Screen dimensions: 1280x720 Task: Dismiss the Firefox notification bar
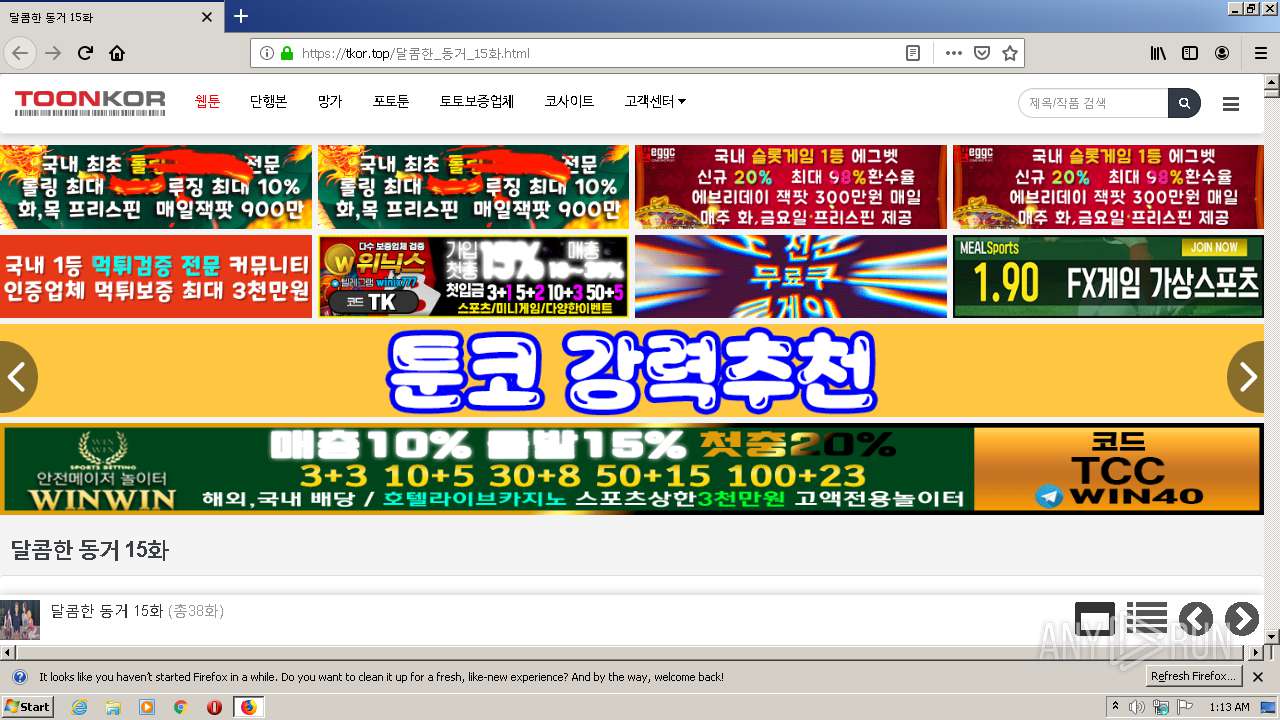1258,677
